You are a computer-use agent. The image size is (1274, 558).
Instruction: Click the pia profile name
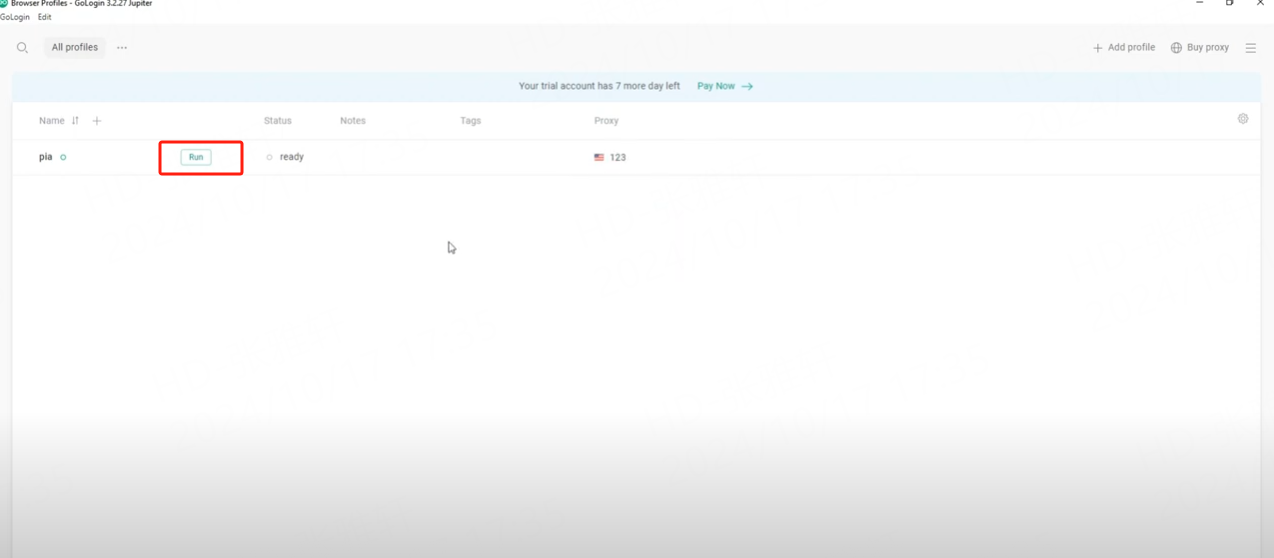point(45,157)
